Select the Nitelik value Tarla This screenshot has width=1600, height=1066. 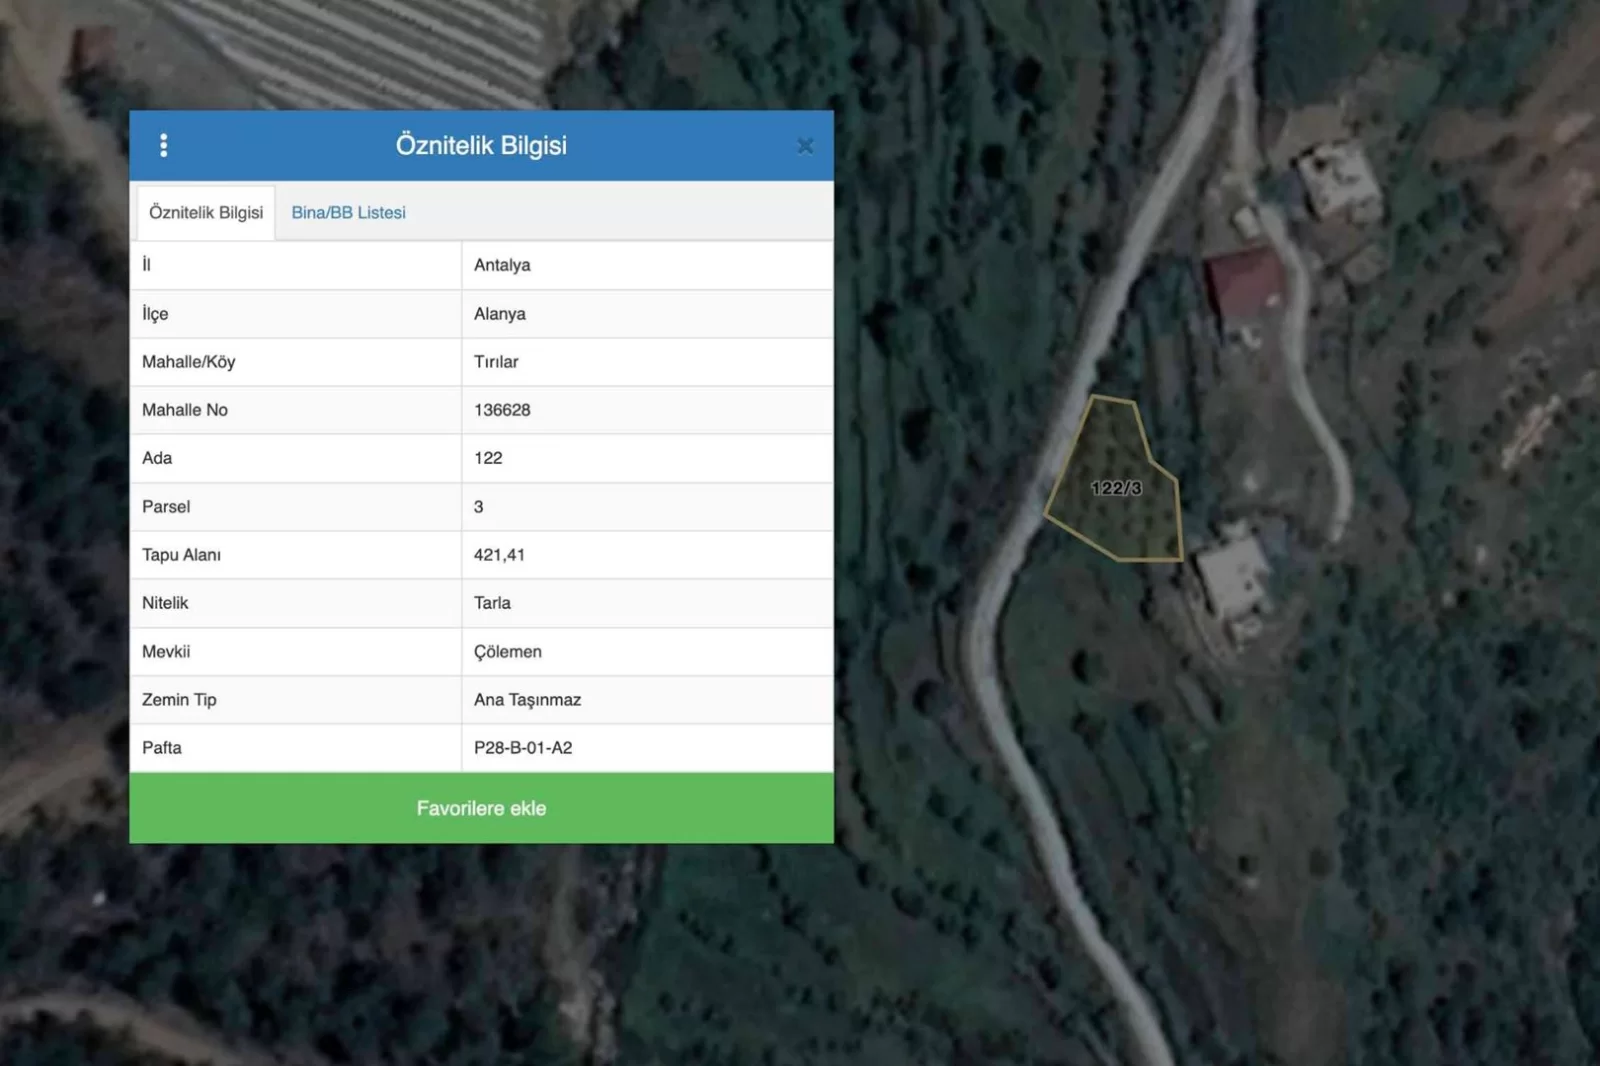pyautogui.click(x=492, y=603)
